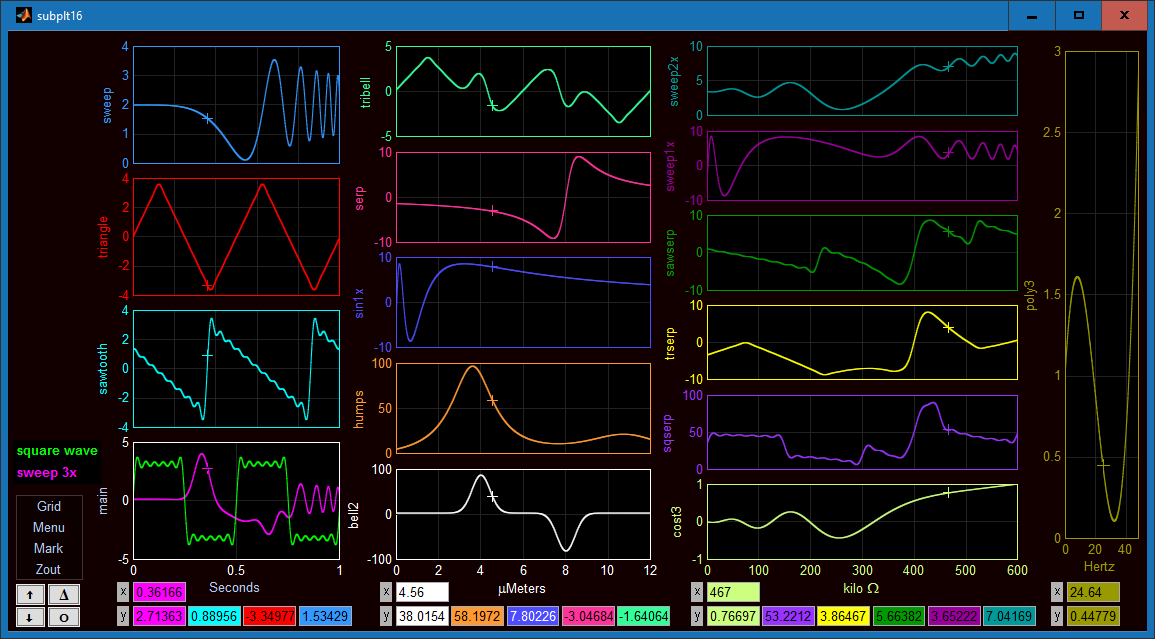Viewport: 1155px width, 639px height.
Task: Click the Hertz x-axis label
Action: pos(1099,567)
